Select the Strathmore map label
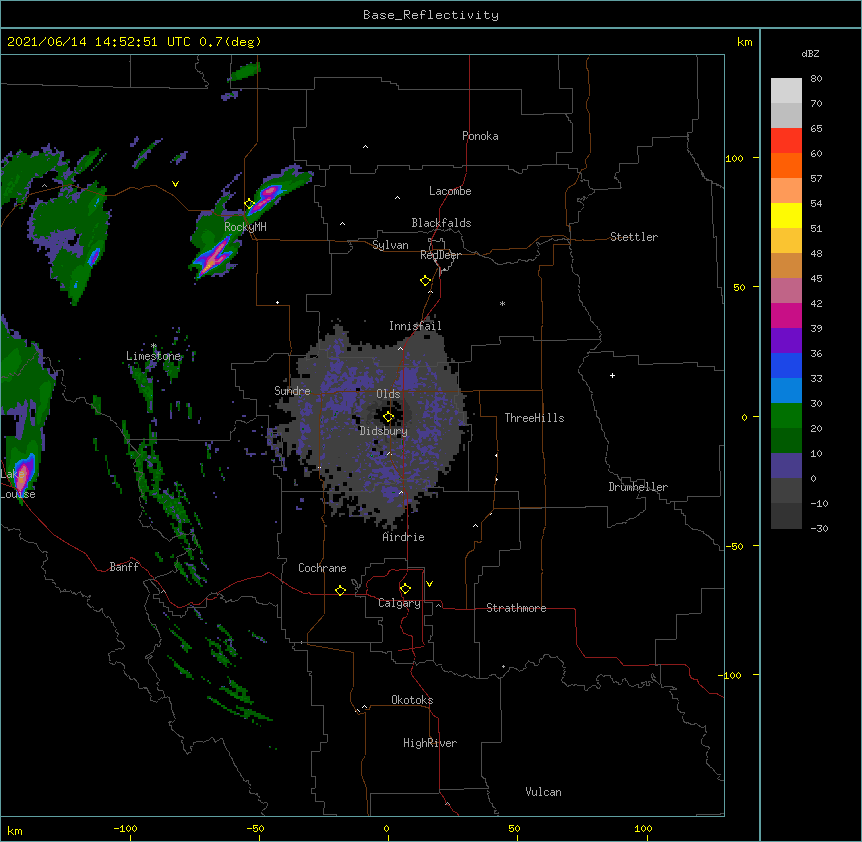 point(516,608)
